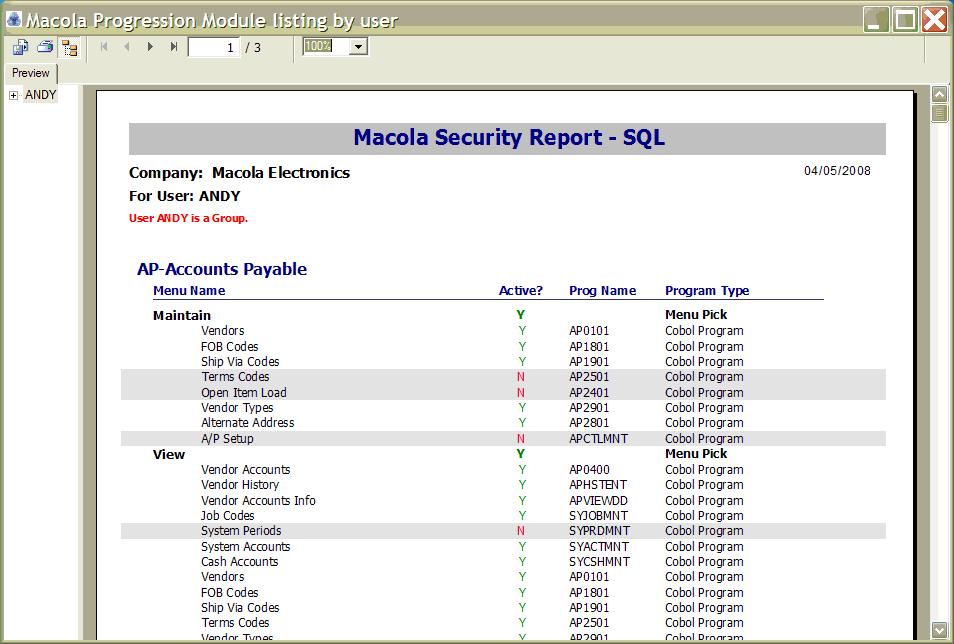Click the For User: ANDY line
The width and height of the screenshot is (954, 644).
click(x=184, y=196)
